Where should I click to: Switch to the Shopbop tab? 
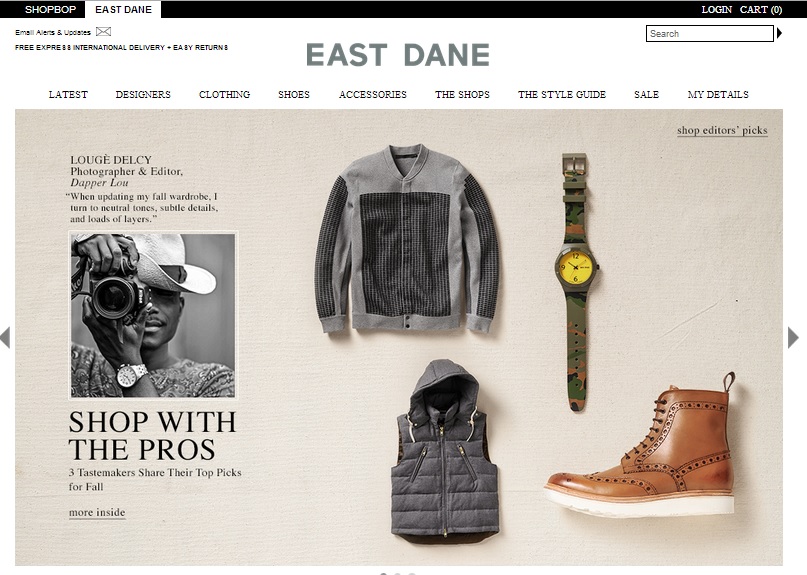50,9
